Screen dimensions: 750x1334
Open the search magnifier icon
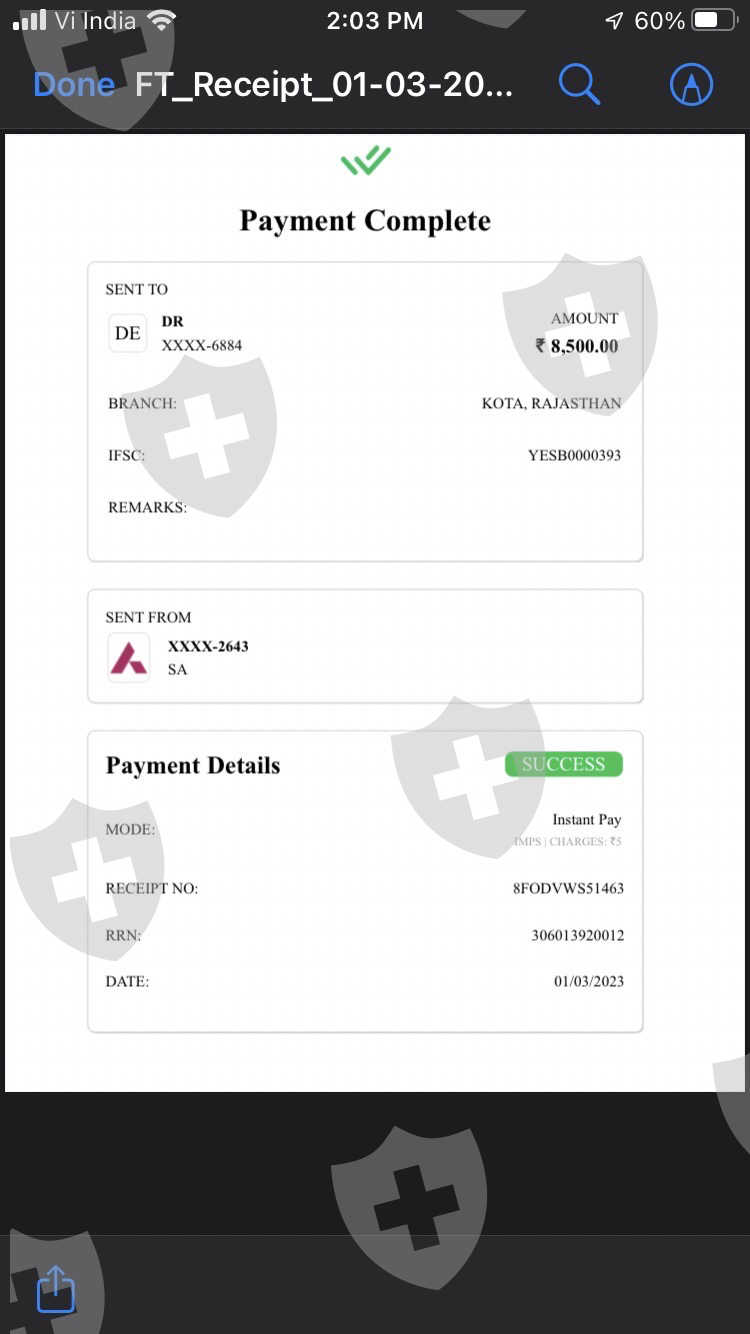(579, 85)
